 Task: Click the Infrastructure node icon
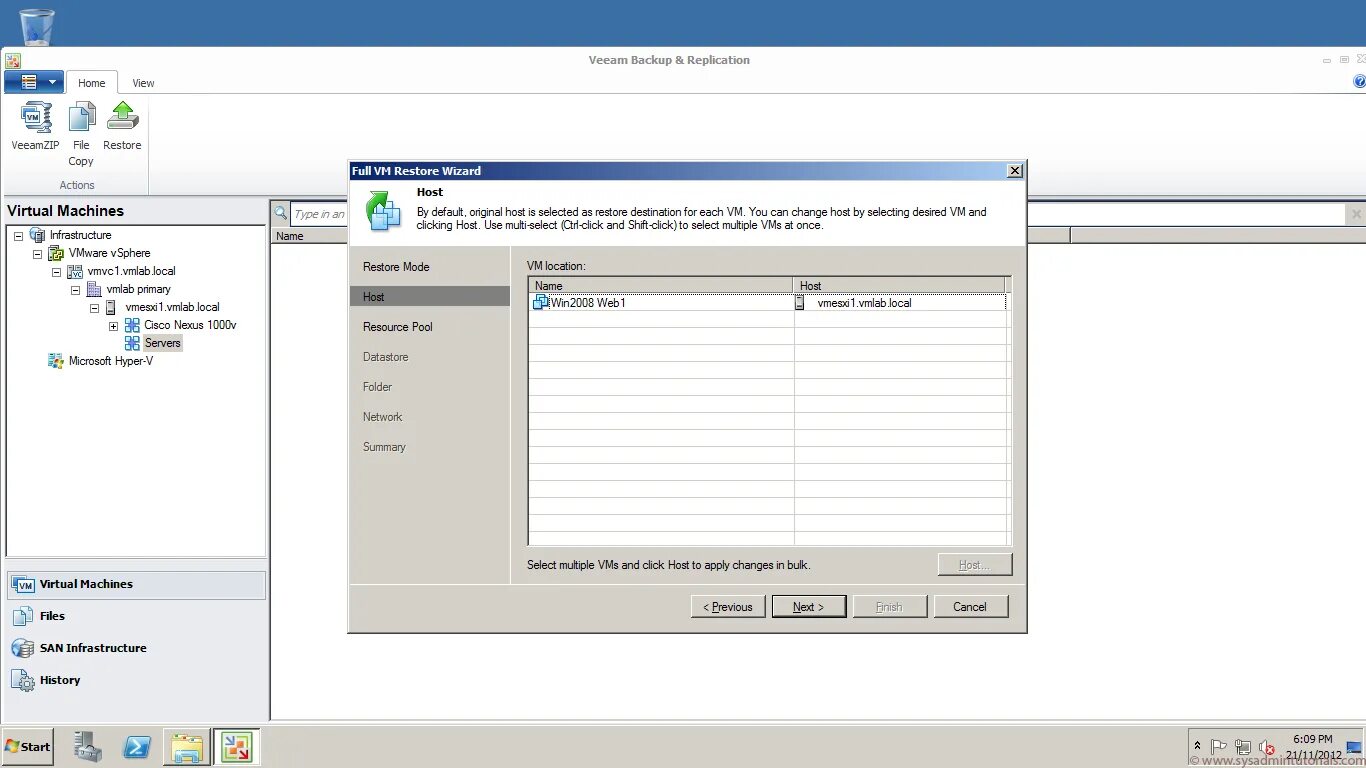[37, 235]
